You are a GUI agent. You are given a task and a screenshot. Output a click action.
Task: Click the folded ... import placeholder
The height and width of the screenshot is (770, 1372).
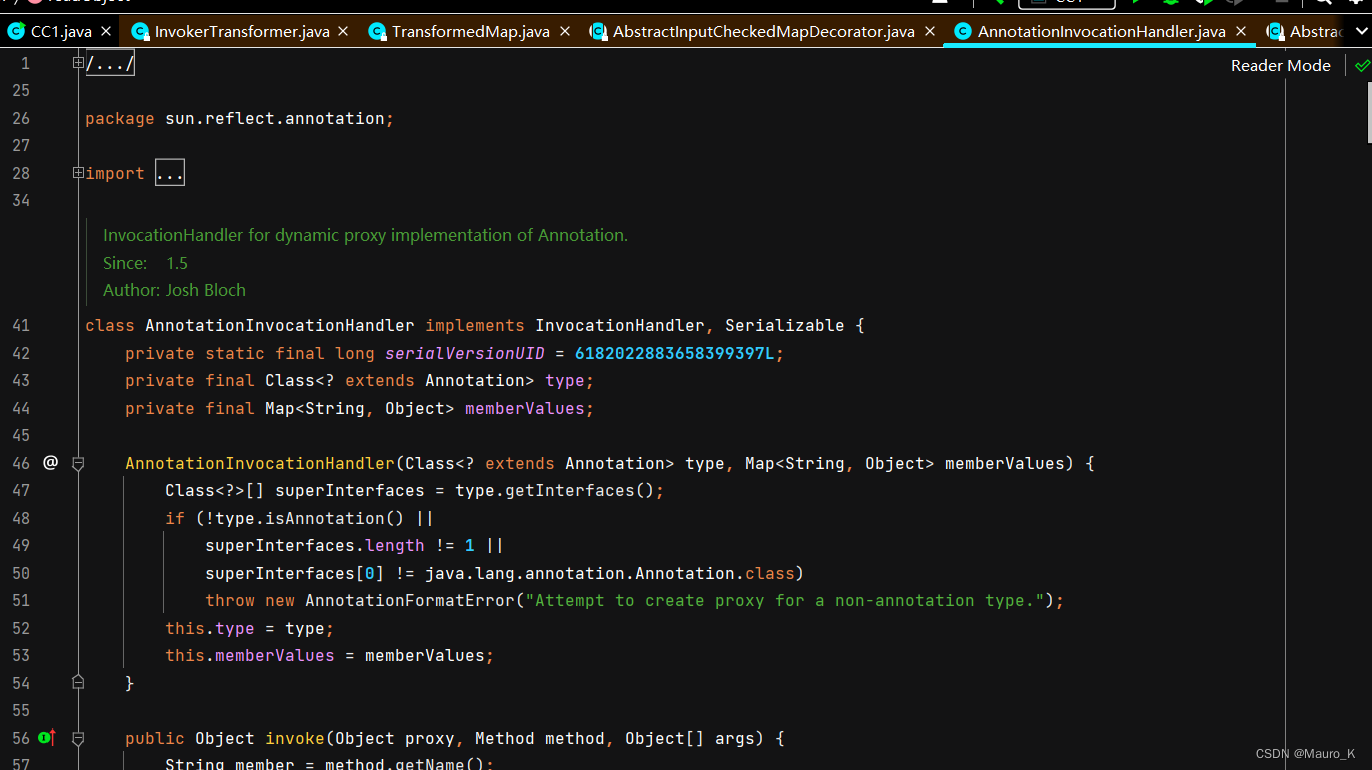(170, 173)
